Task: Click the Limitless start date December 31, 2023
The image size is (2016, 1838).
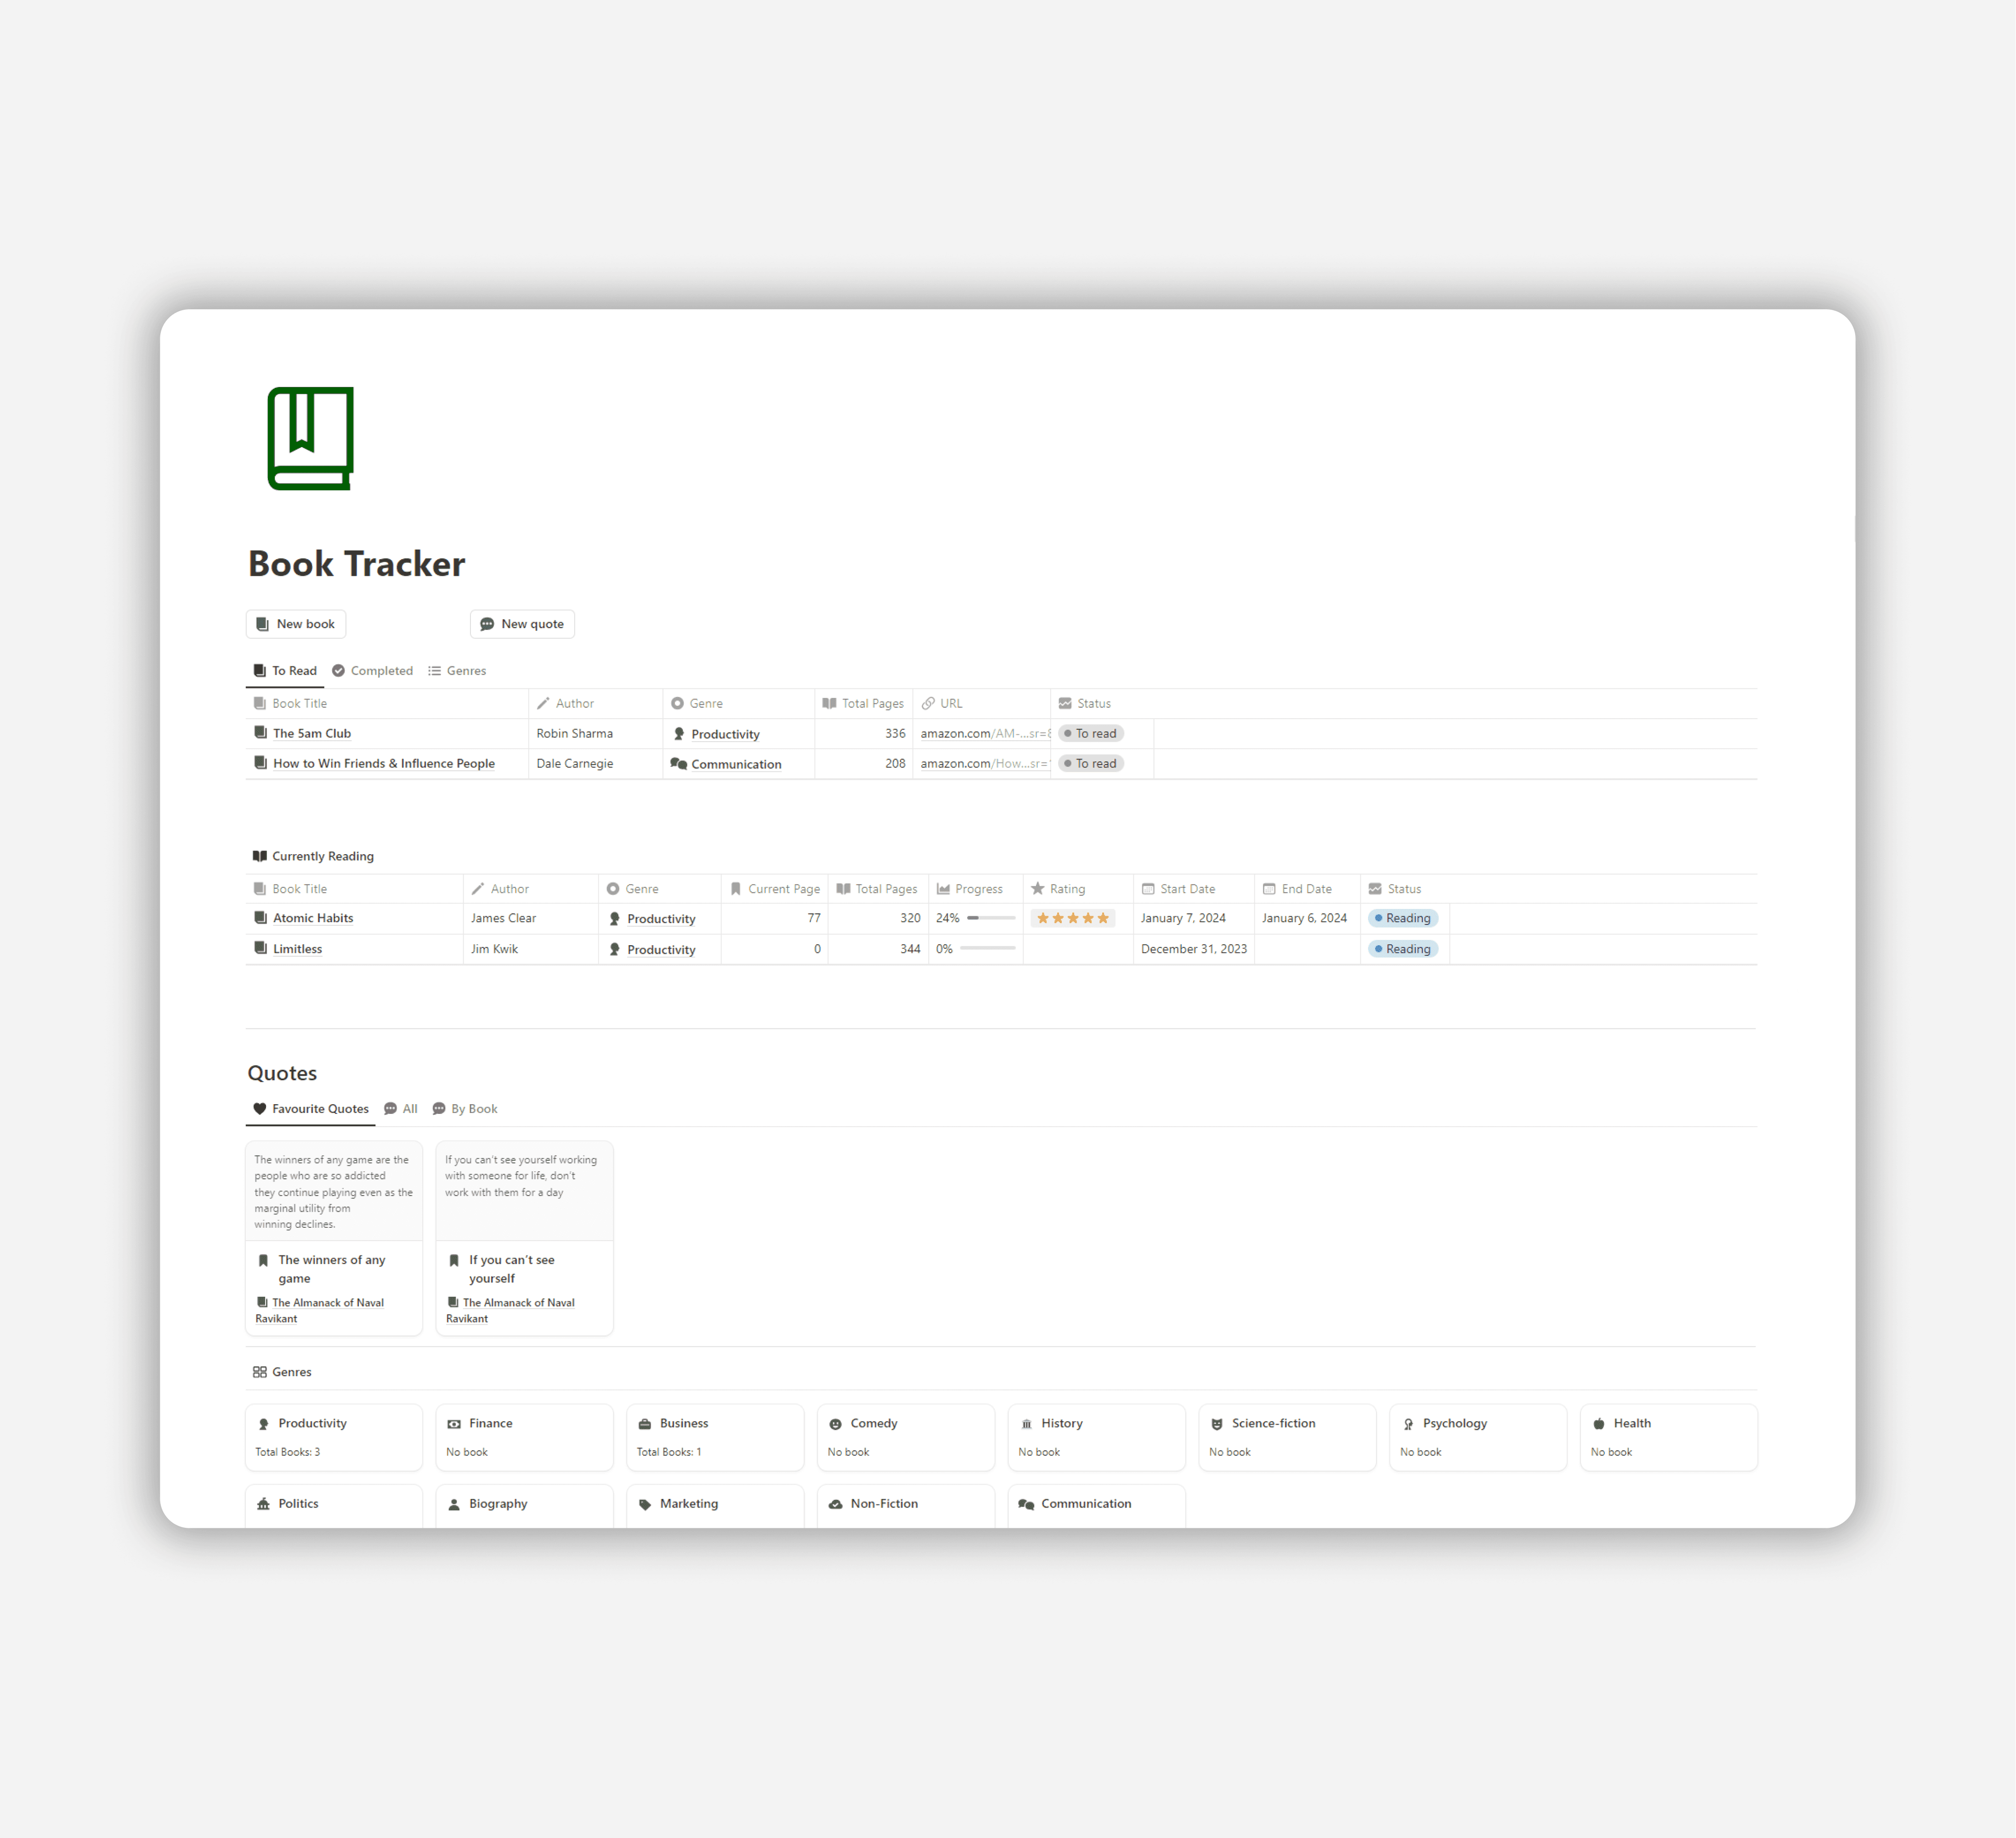Action: coord(1194,949)
